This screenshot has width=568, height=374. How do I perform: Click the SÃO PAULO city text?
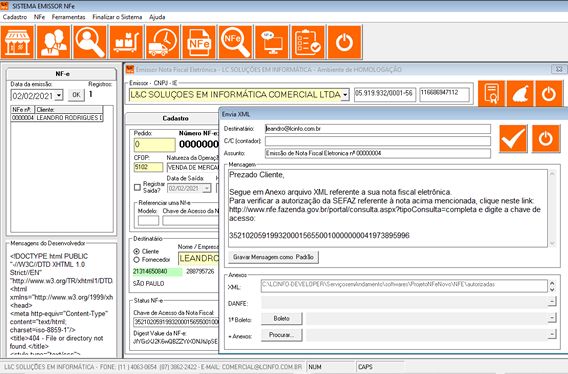point(149,284)
